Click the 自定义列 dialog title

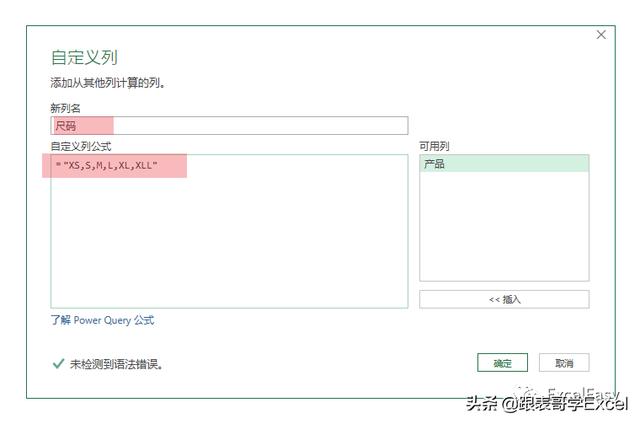click(84, 58)
